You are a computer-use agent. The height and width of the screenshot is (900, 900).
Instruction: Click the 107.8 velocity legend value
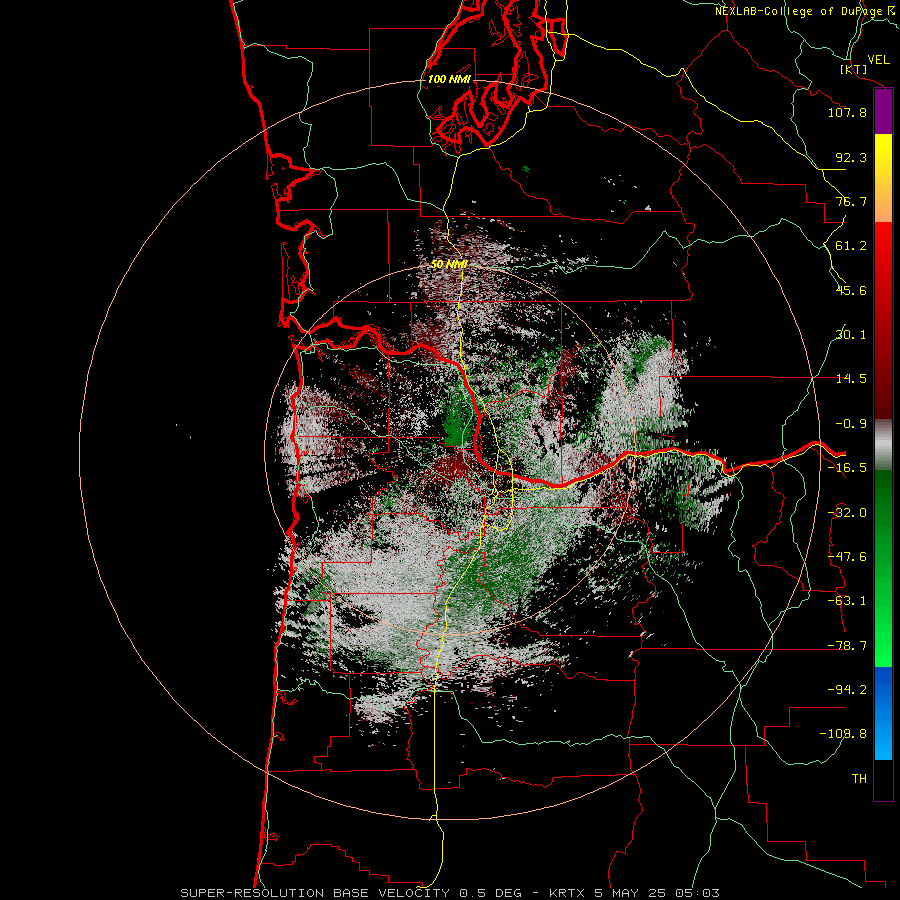point(847,112)
